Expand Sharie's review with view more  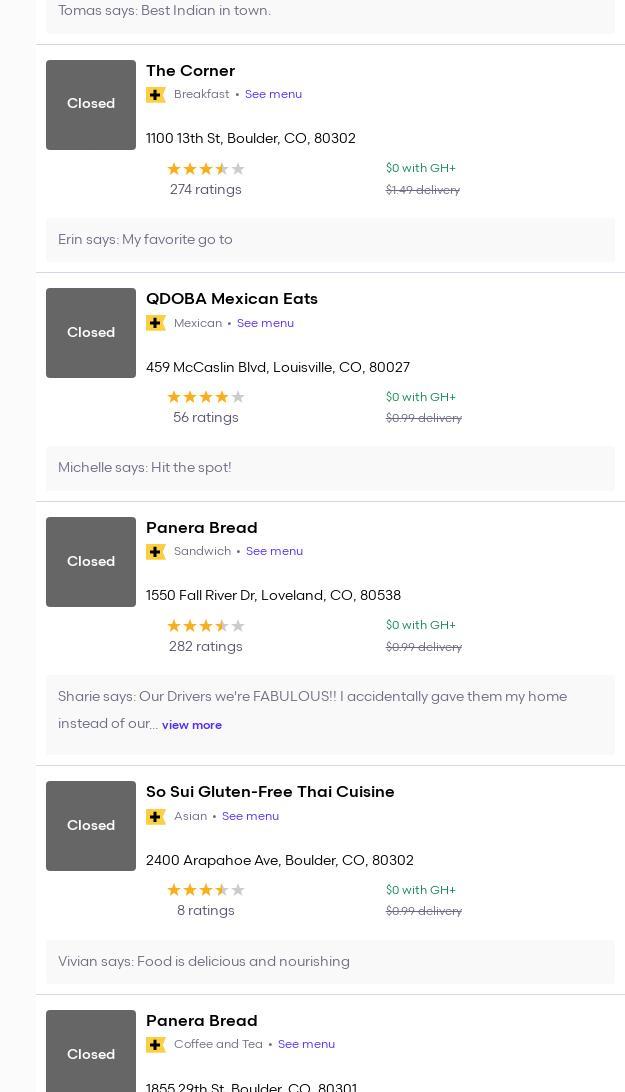(x=192, y=725)
